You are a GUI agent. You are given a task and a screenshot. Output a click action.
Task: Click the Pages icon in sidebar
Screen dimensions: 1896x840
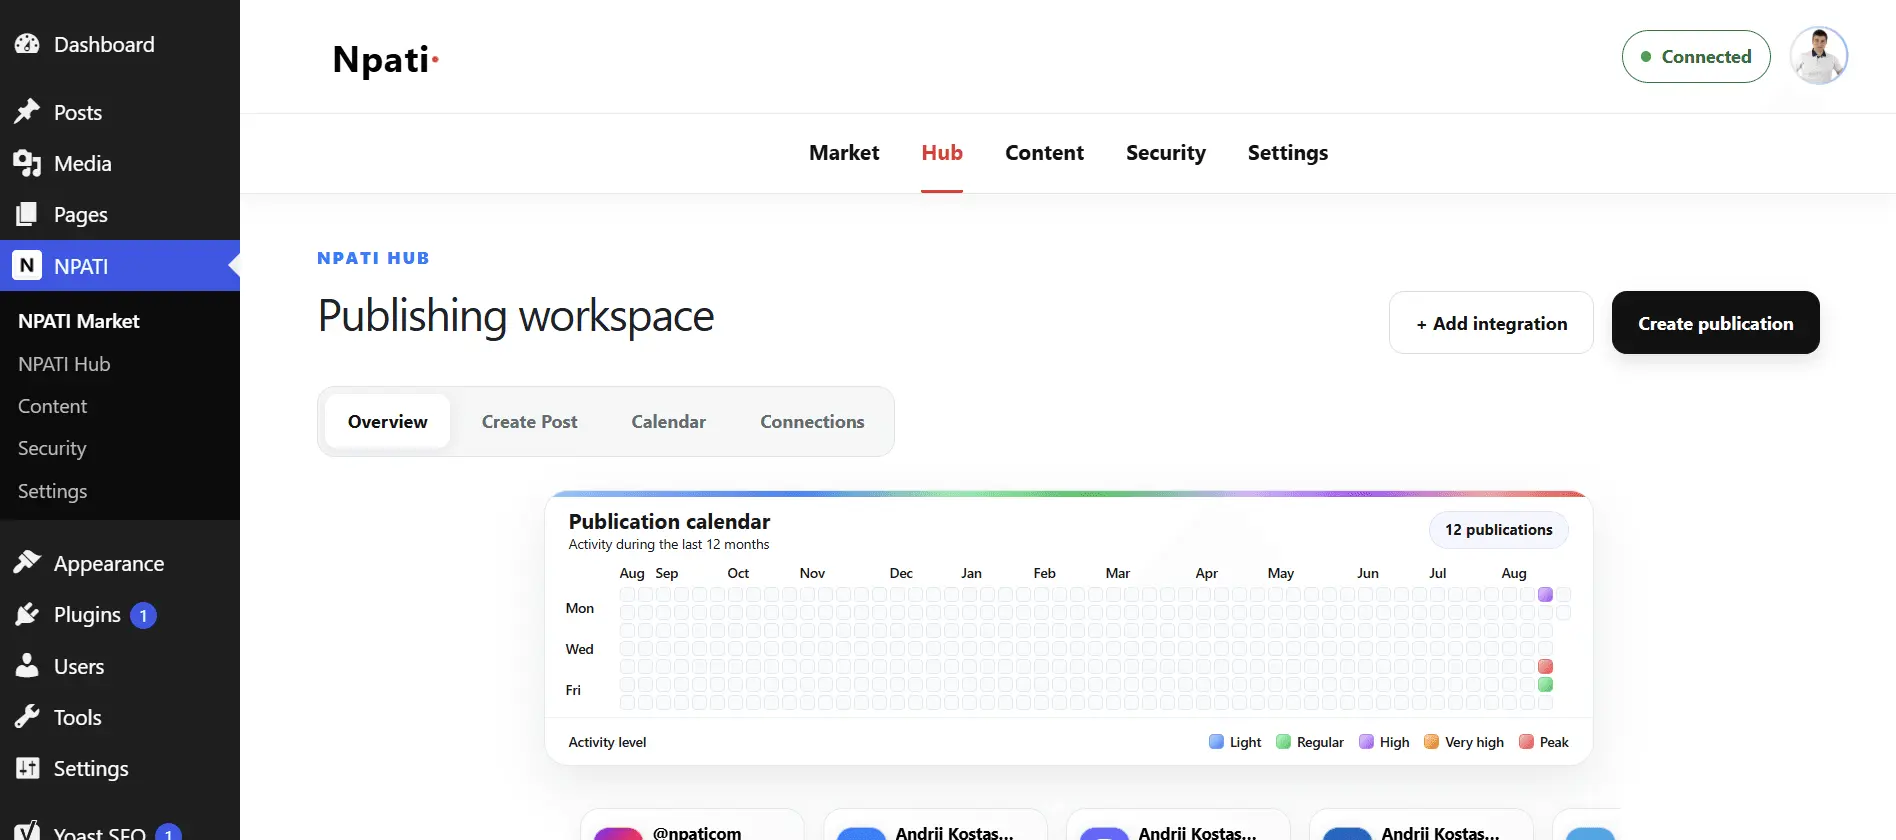(x=27, y=214)
